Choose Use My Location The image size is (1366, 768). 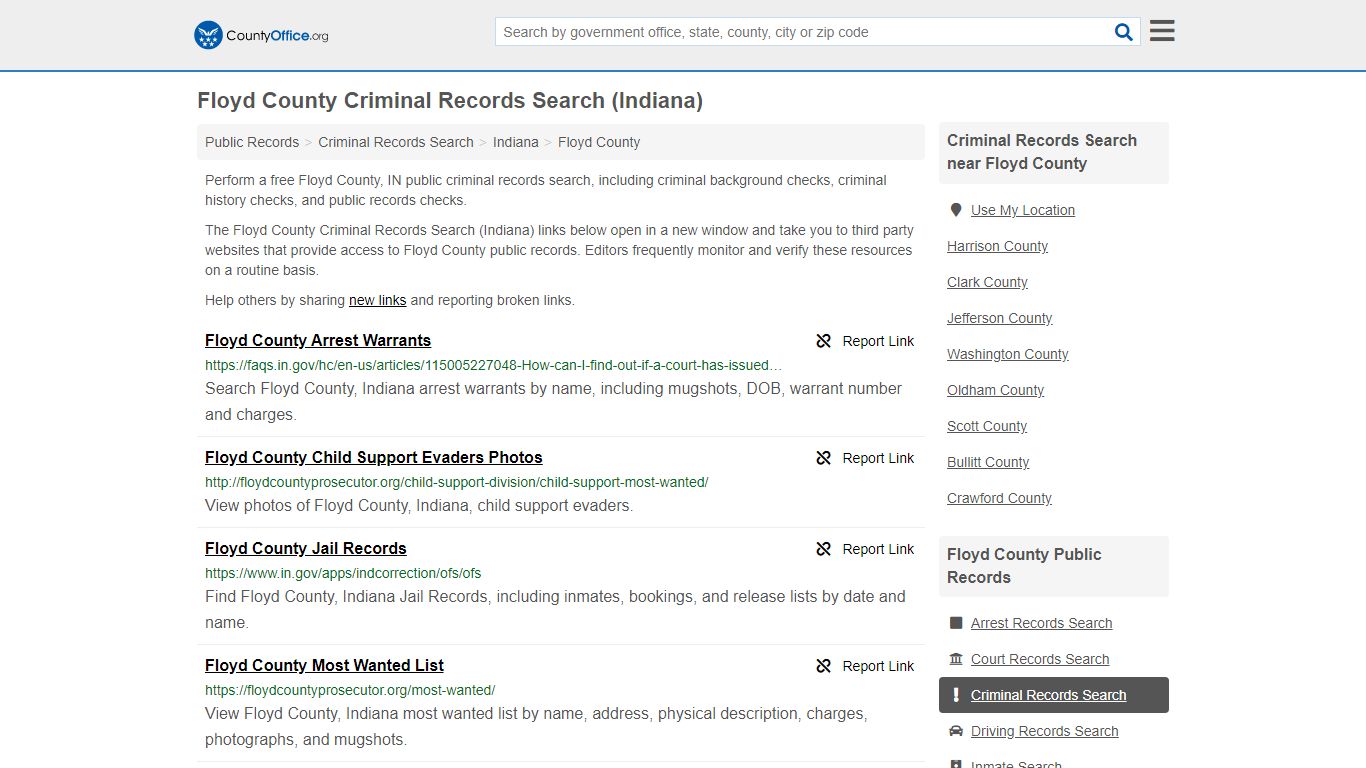[x=1023, y=210]
